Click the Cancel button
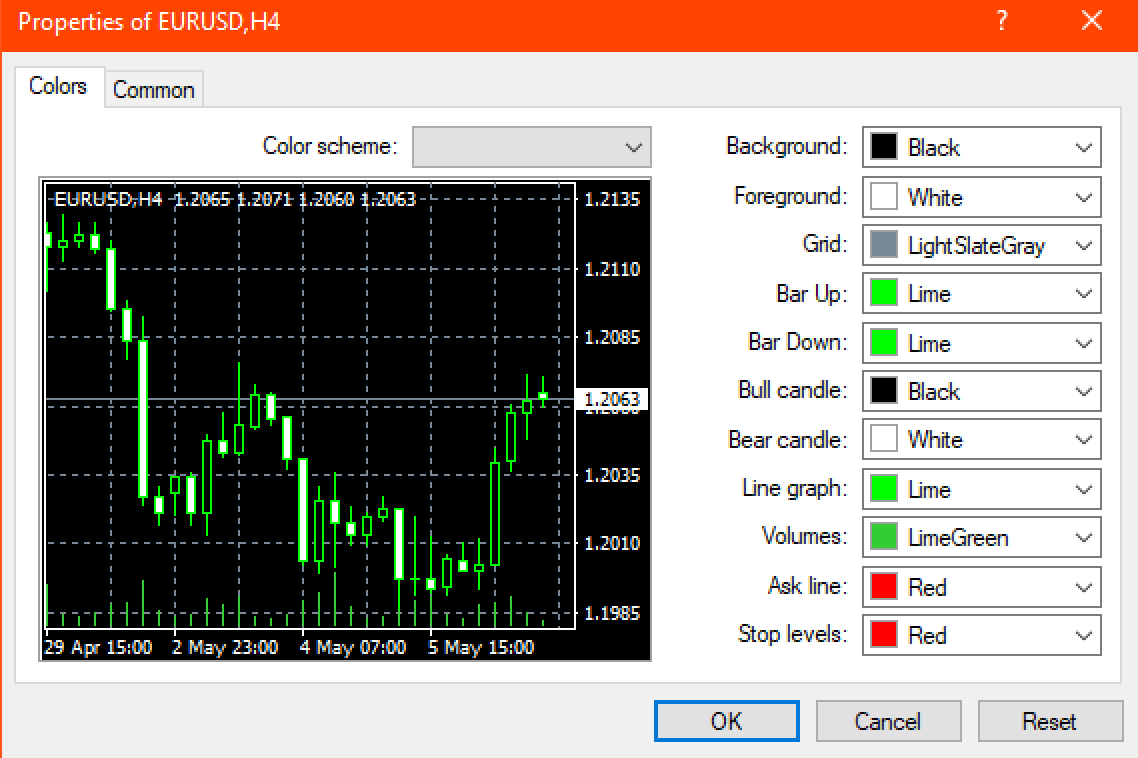This screenshot has width=1138, height=758. (x=888, y=721)
